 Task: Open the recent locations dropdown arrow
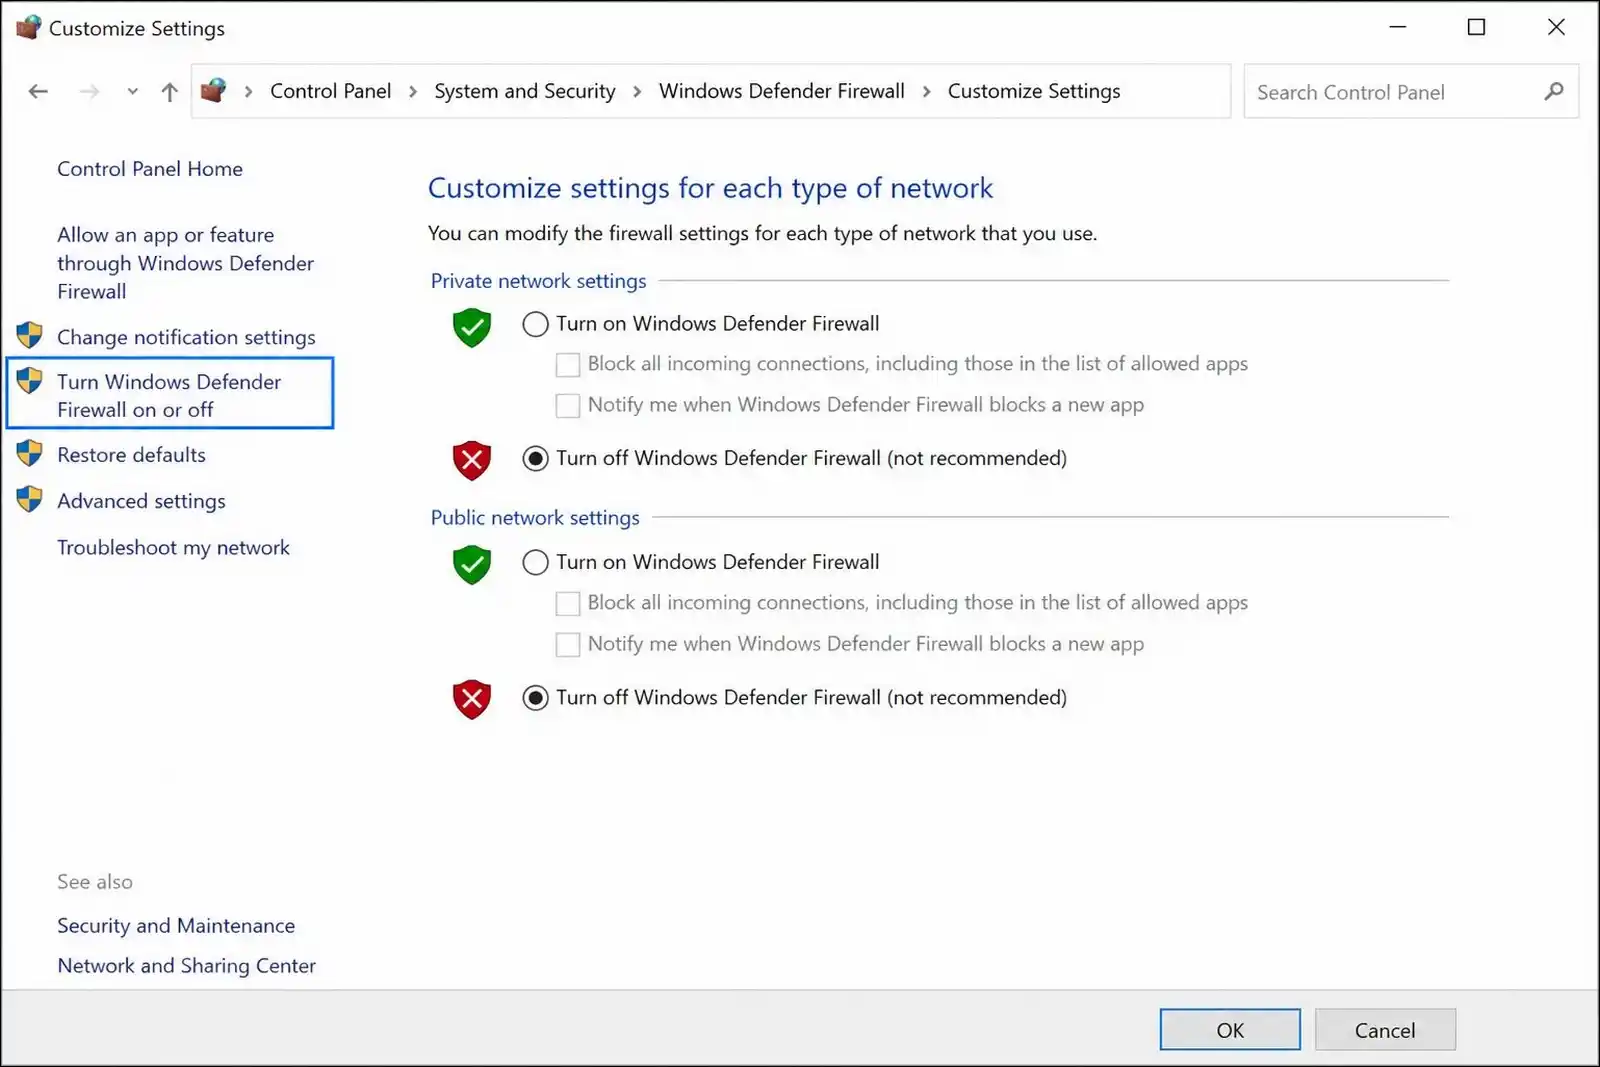pyautogui.click(x=132, y=92)
